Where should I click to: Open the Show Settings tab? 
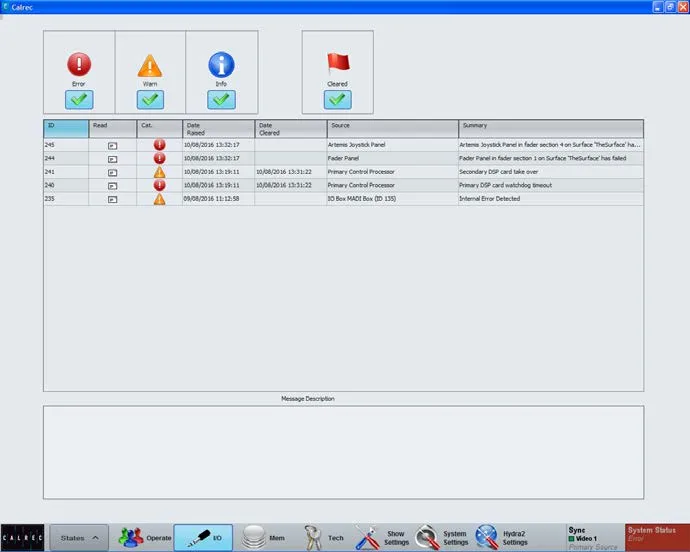point(382,538)
